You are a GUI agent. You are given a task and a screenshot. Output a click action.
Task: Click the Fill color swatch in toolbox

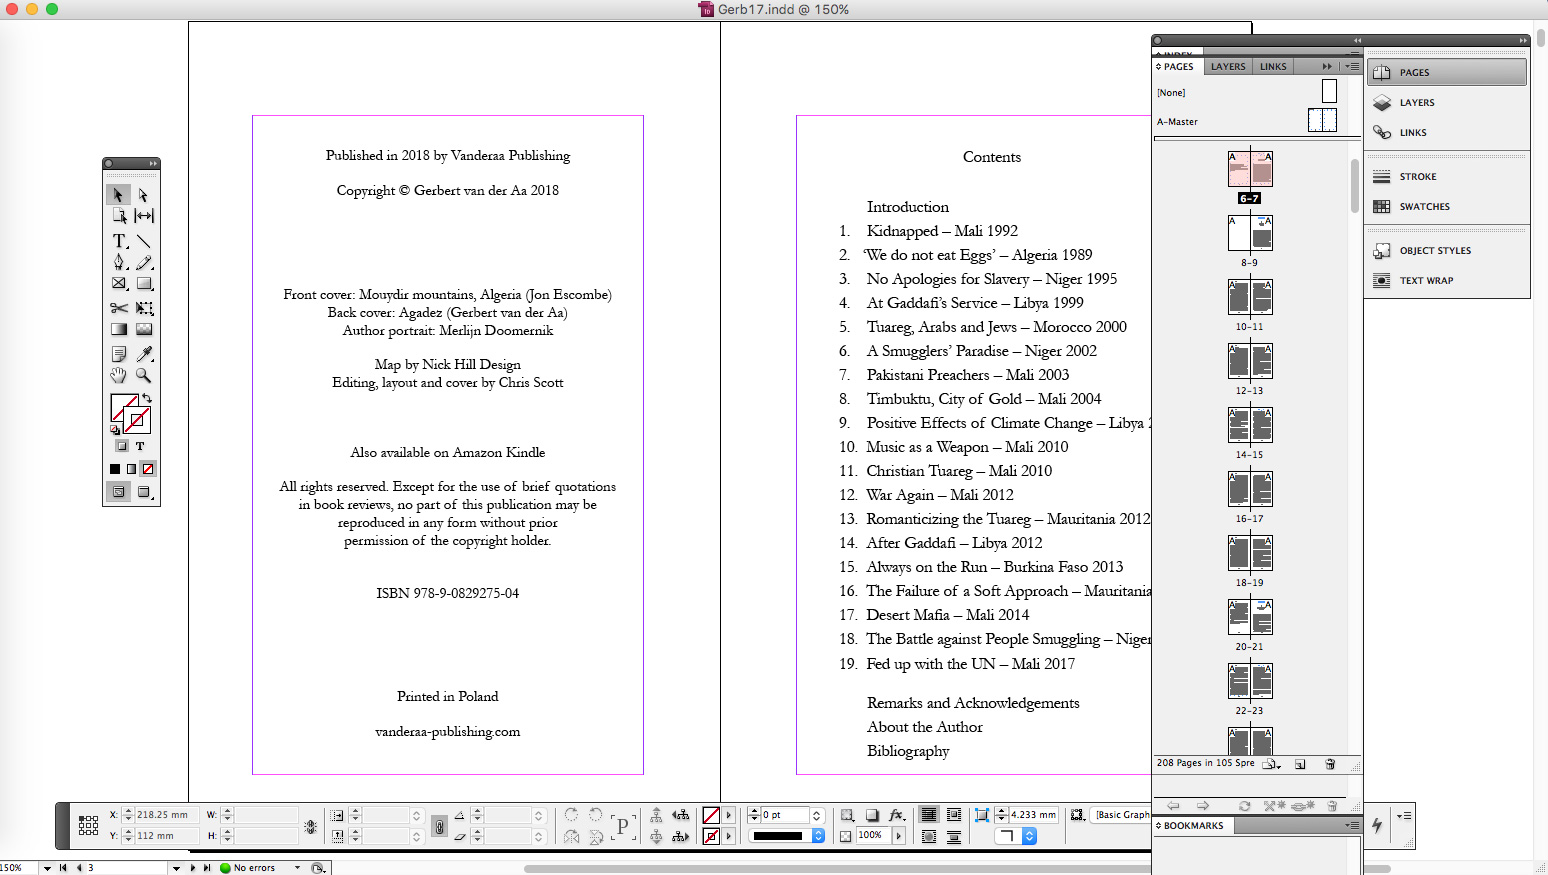122,406
